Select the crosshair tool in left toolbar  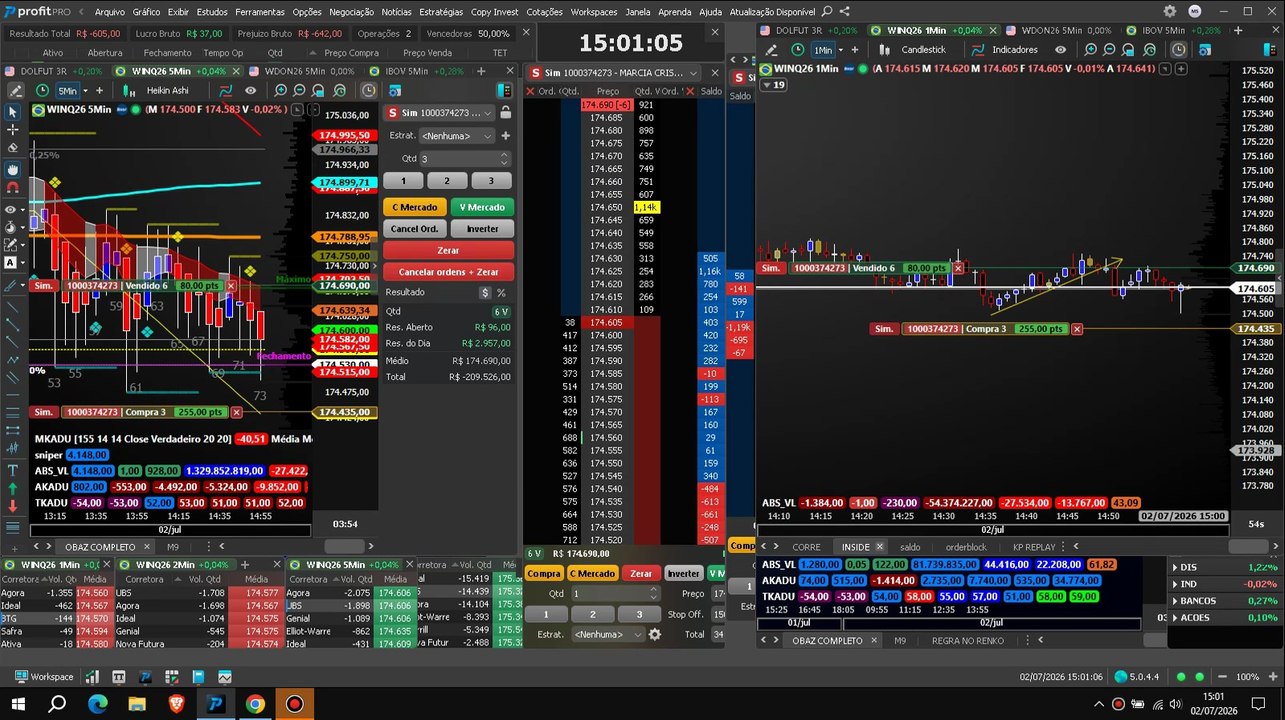point(13,130)
